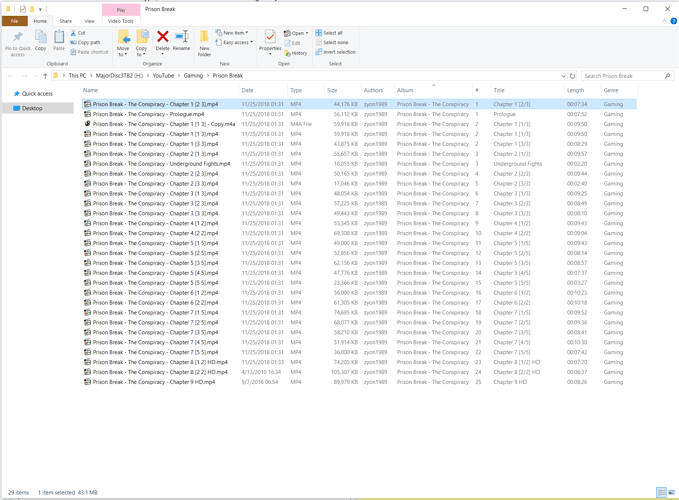Image resolution: width=679 pixels, height=500 pixels.
Task: Switch to Large icons view in status bar
Action: [x=672, y=492]
